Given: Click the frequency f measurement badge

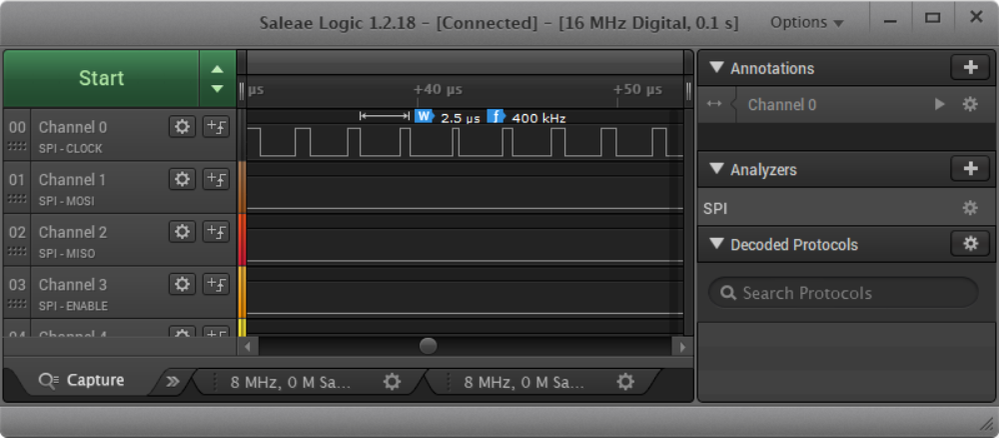Looking at the screenshot, I should 496,117.
